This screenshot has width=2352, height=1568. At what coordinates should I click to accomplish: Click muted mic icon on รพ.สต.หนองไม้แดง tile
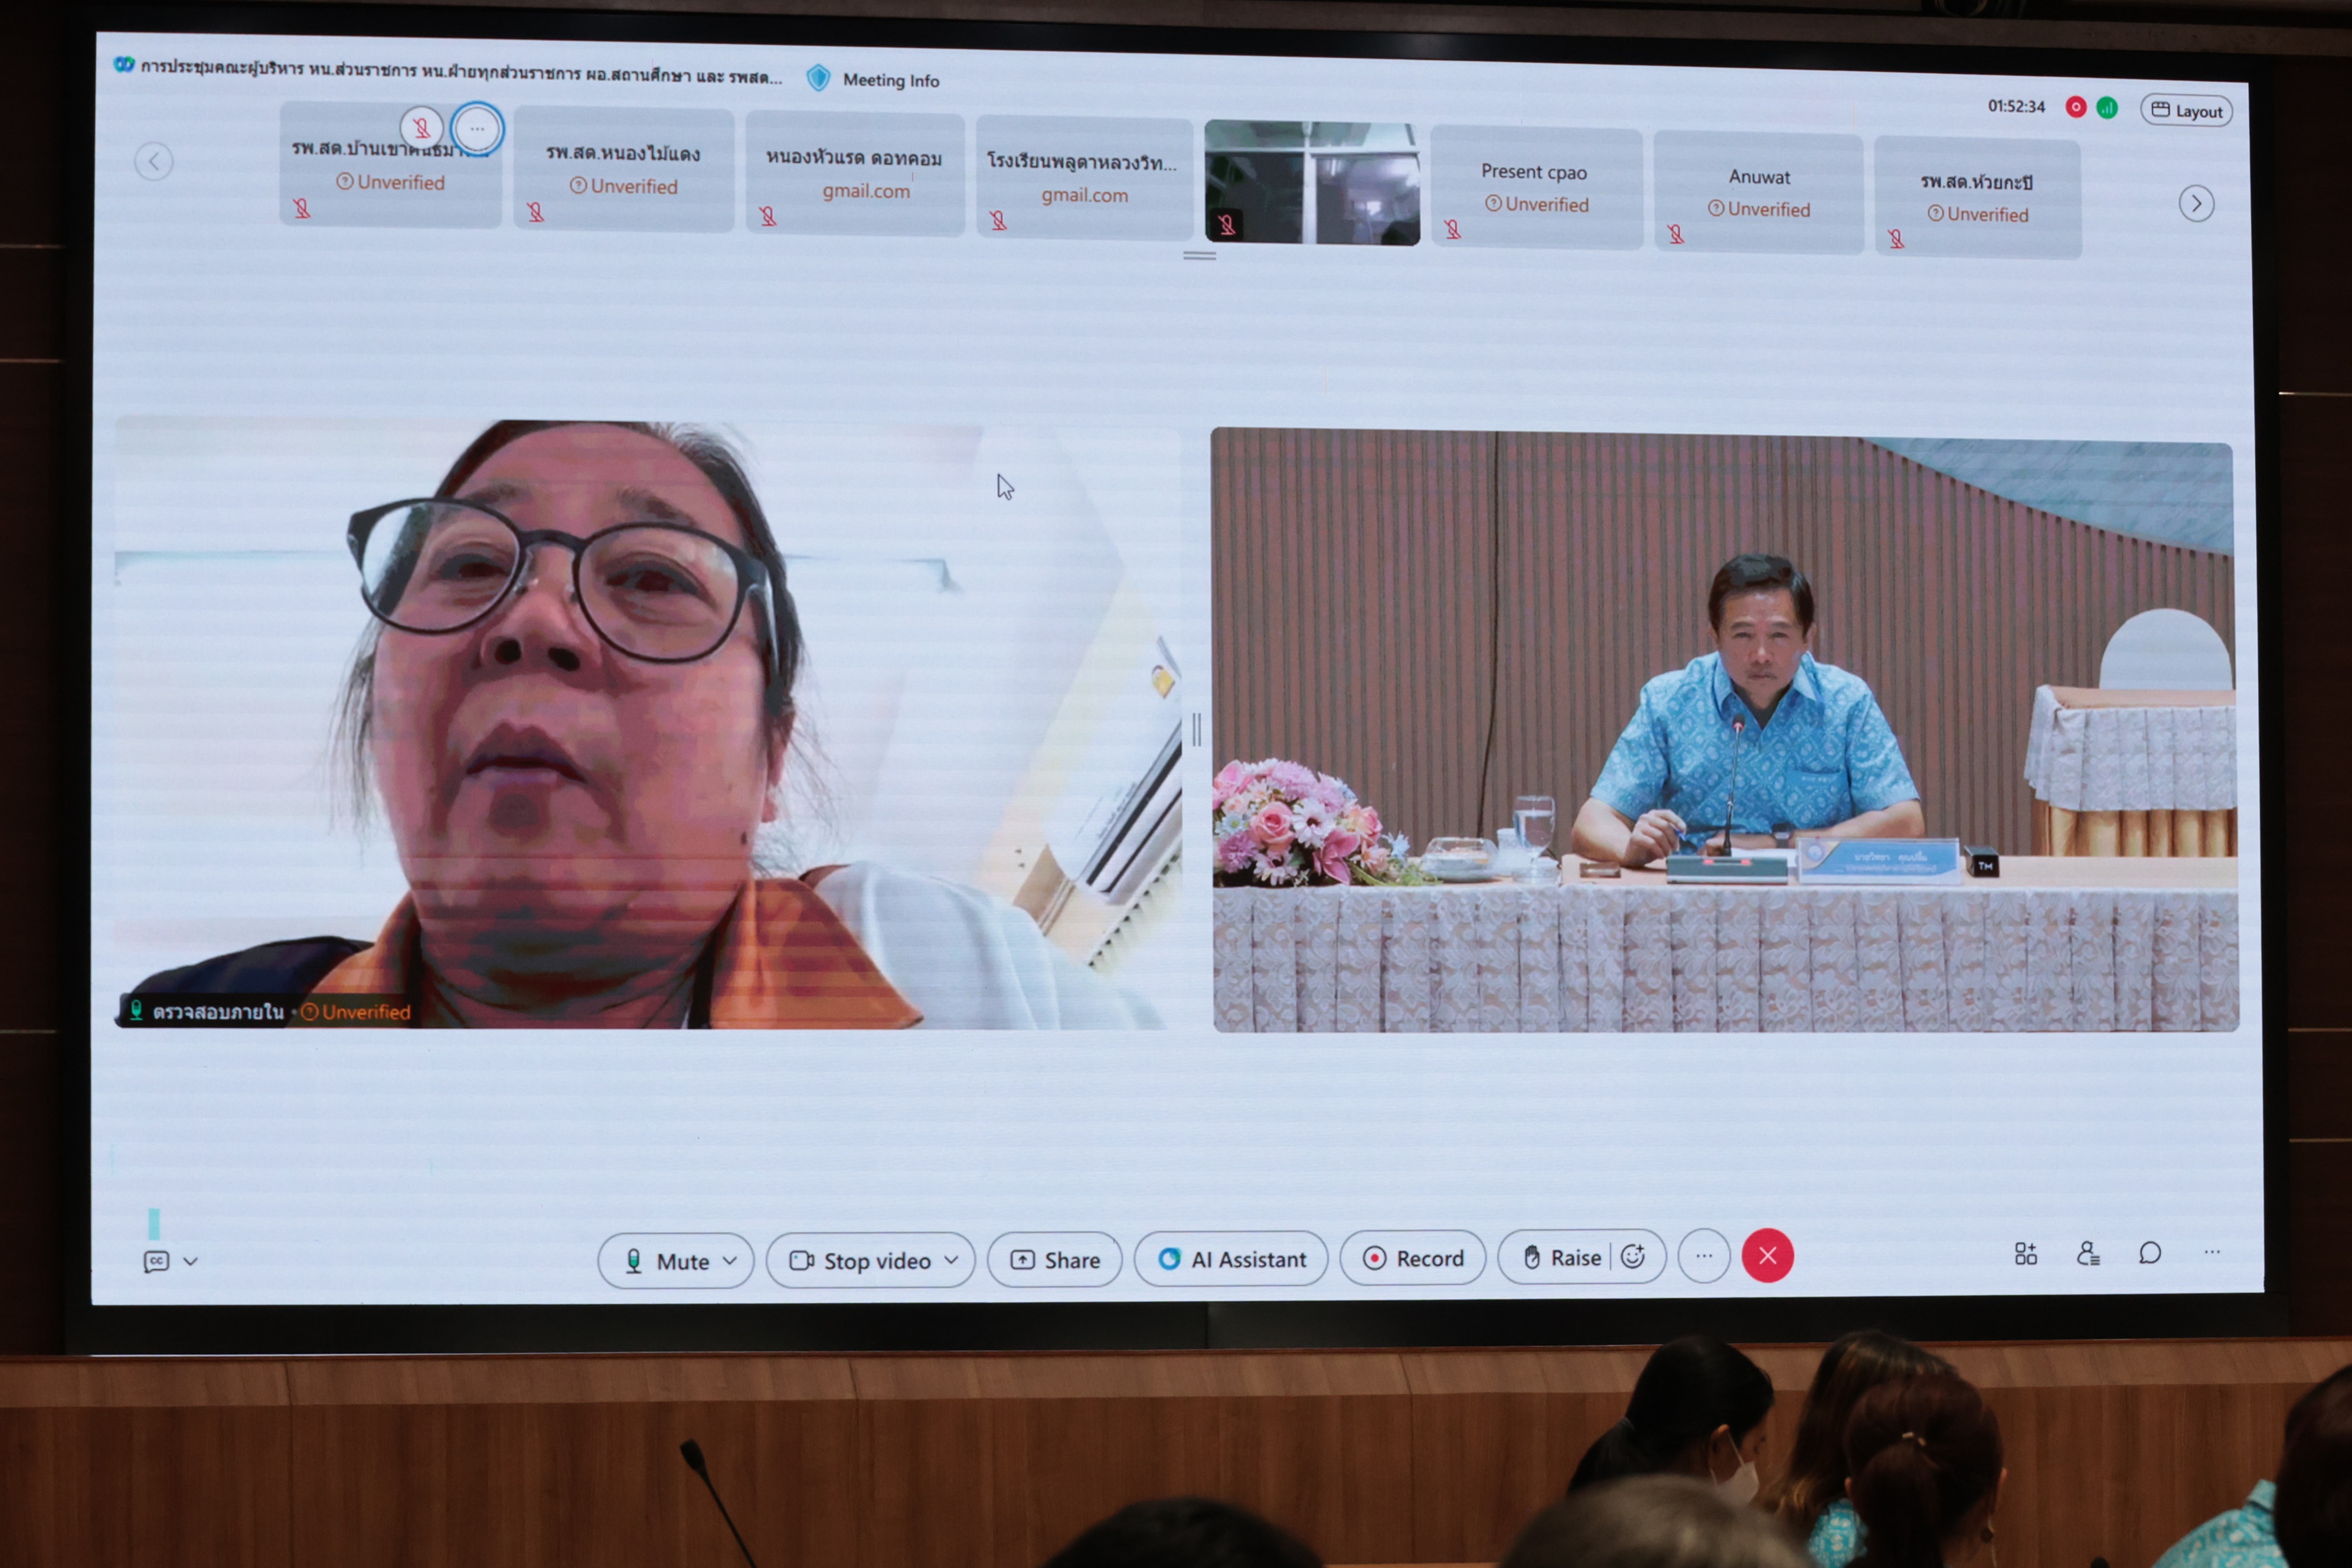(536, 212)
